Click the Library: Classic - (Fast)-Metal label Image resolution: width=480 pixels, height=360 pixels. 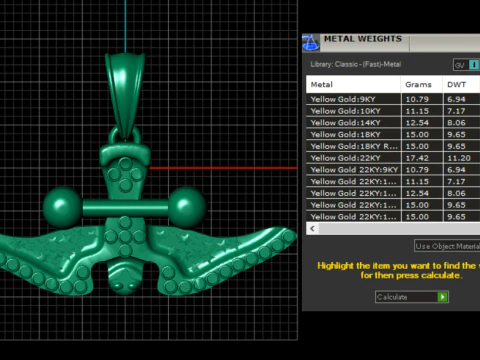pyautogui.click(x=355, y=64)
